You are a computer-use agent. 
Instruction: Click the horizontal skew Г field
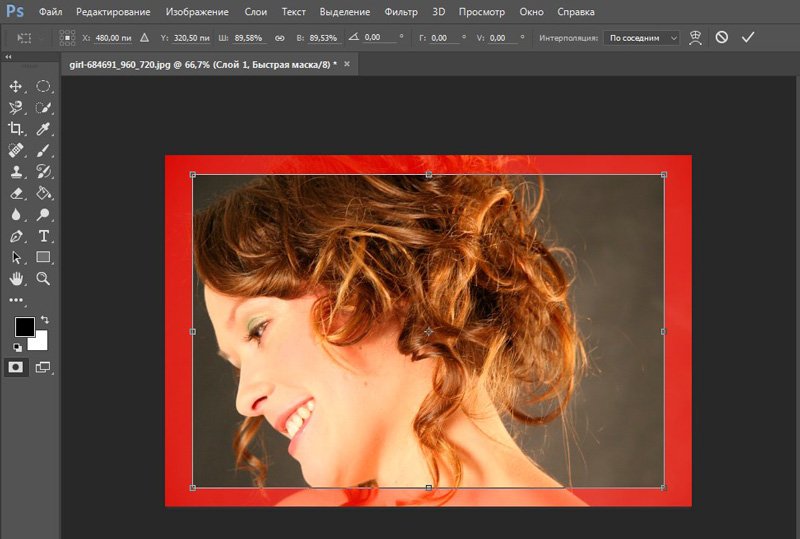click(x=444, y=38)
